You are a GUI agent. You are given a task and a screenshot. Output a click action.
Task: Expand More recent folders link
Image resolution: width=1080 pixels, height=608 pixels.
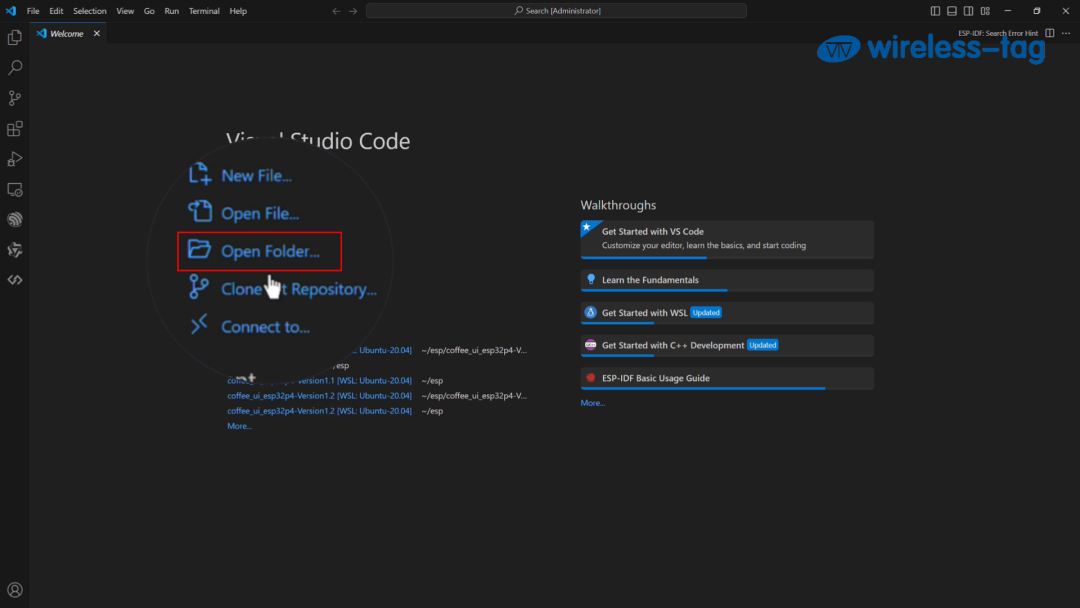click(x=239, y=426)
